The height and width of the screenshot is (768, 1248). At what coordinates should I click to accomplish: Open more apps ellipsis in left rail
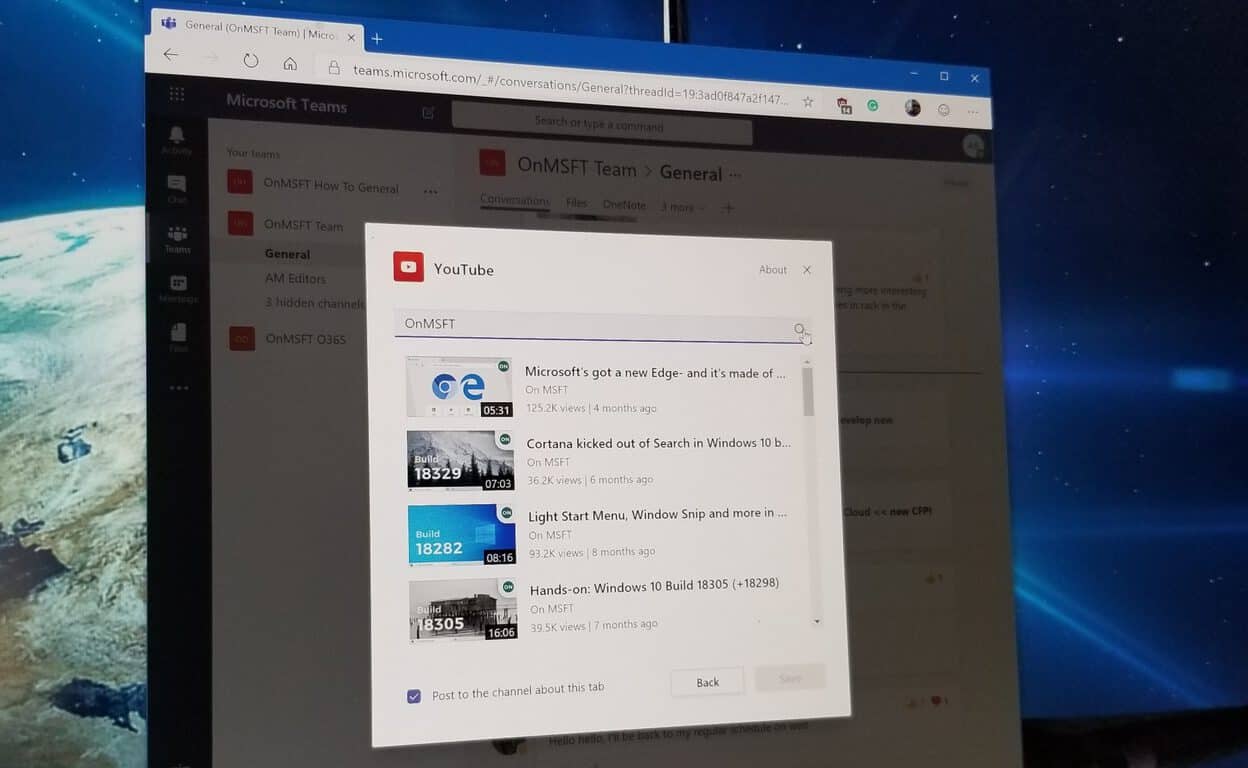pos(179,387)
